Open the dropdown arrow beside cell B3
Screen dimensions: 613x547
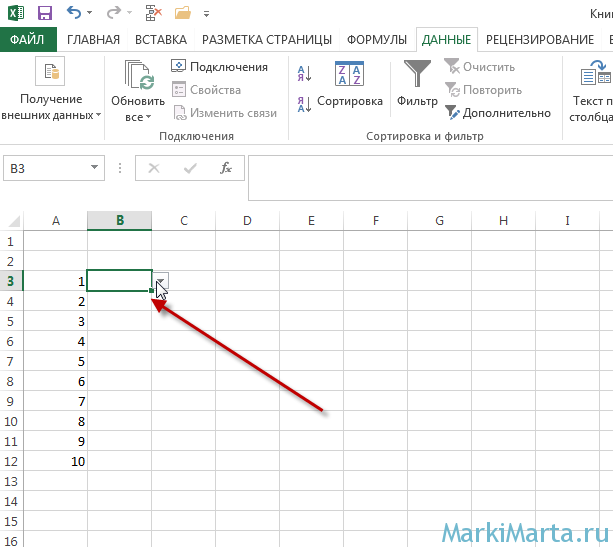161,280
